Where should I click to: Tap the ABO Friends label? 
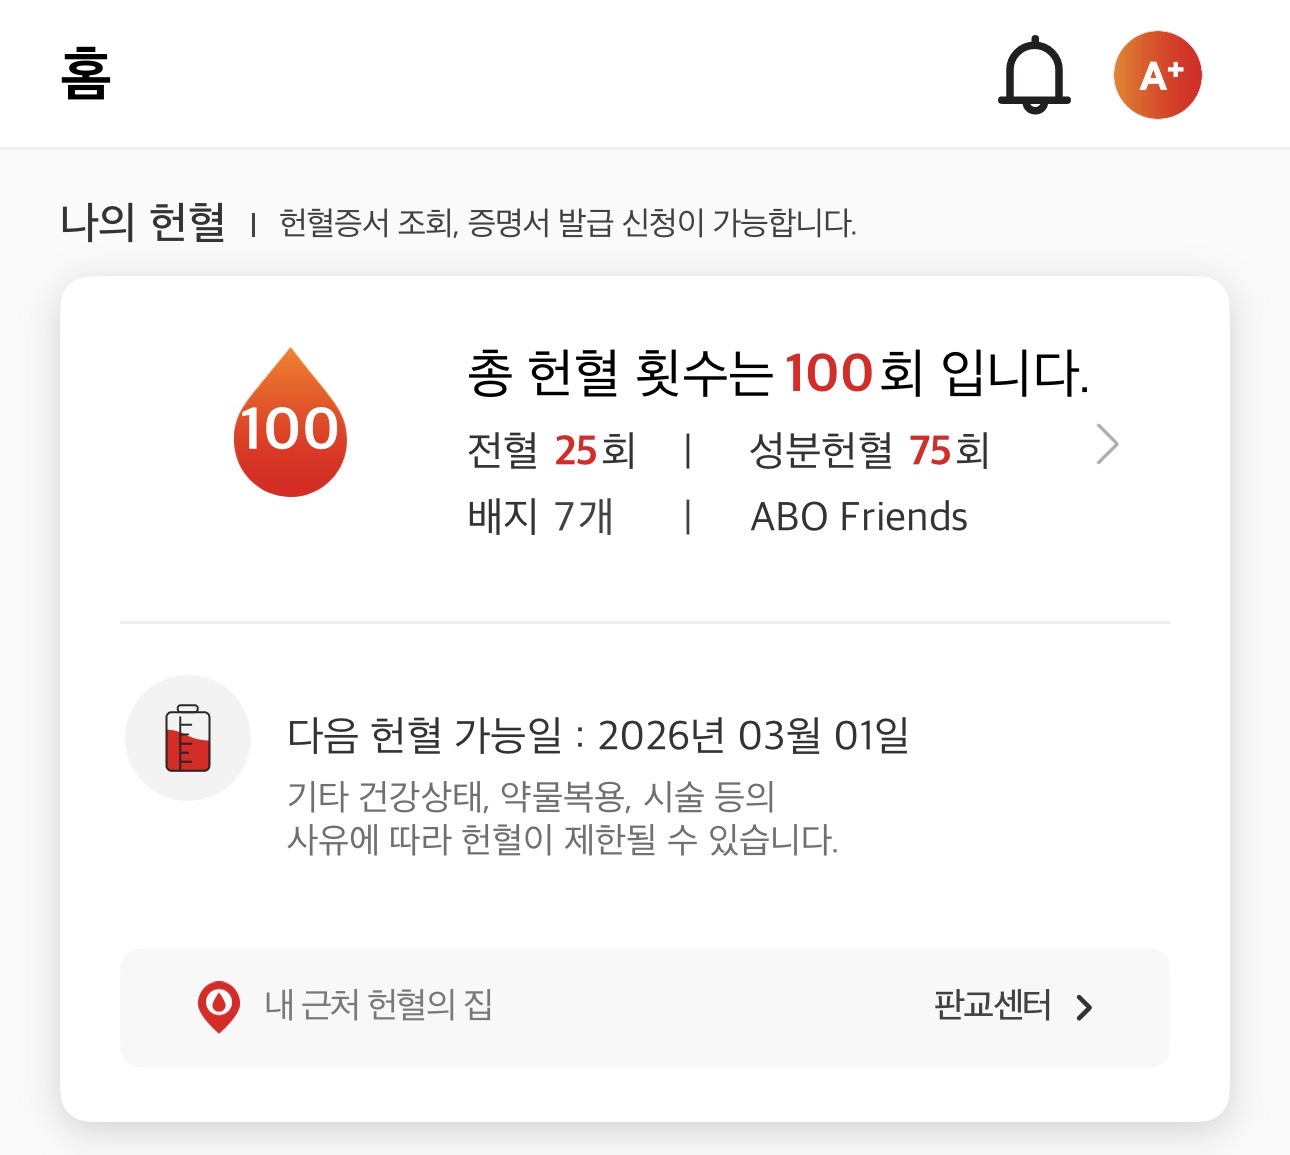859,517
